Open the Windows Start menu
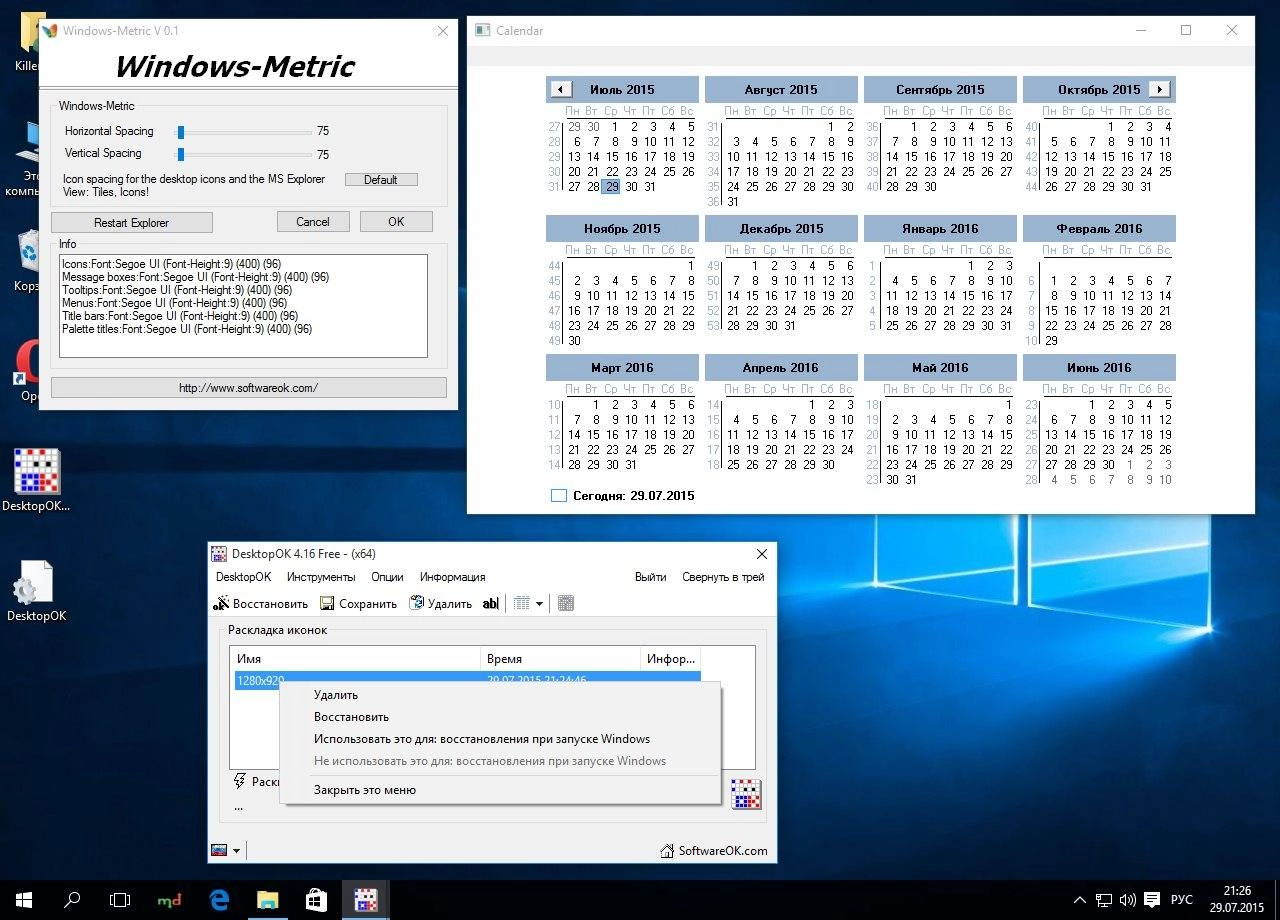 (x=24, y=900)
